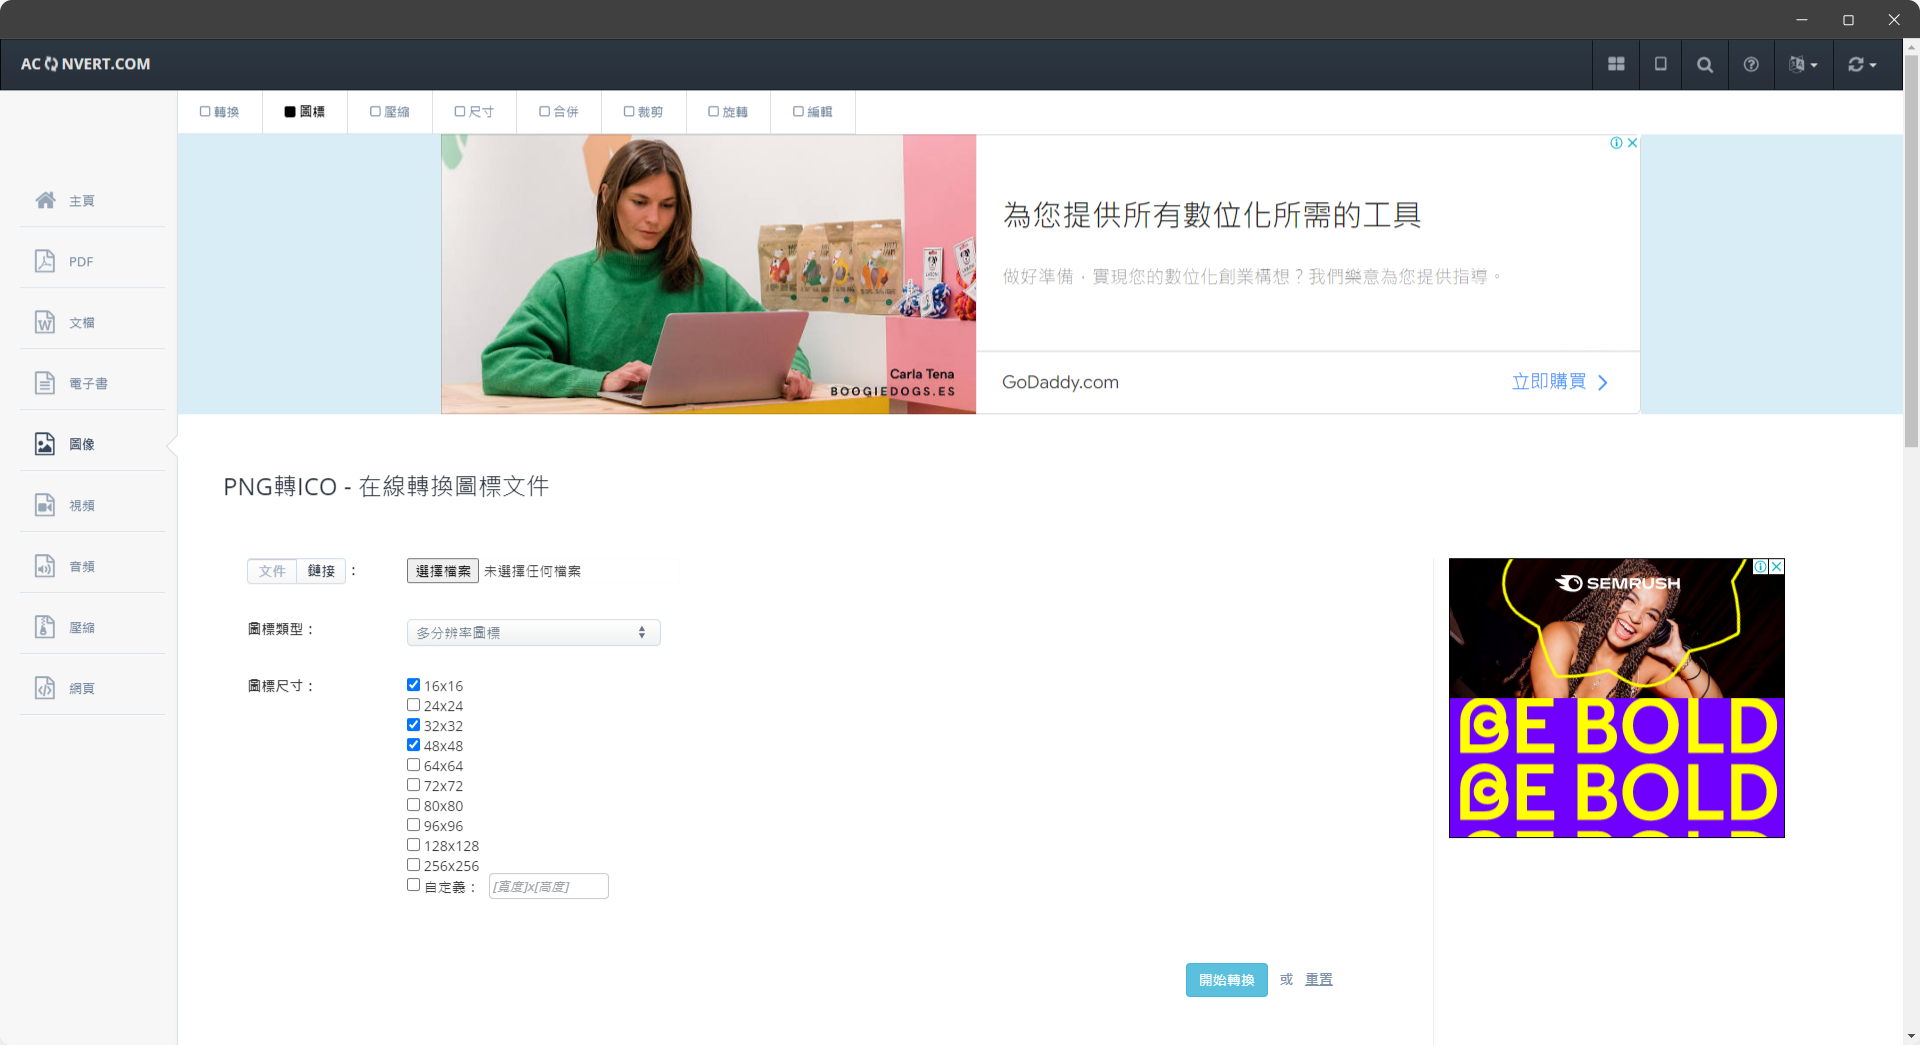Close the SEMRUSH side ad
This screenshot has width=1920, height=1045.
point(1777,566)
